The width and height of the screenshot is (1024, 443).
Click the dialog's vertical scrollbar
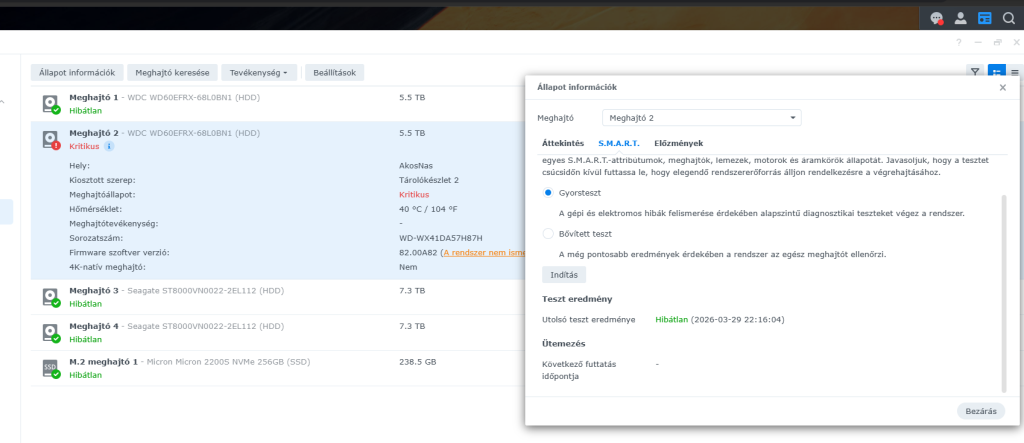click(1005, 290)
